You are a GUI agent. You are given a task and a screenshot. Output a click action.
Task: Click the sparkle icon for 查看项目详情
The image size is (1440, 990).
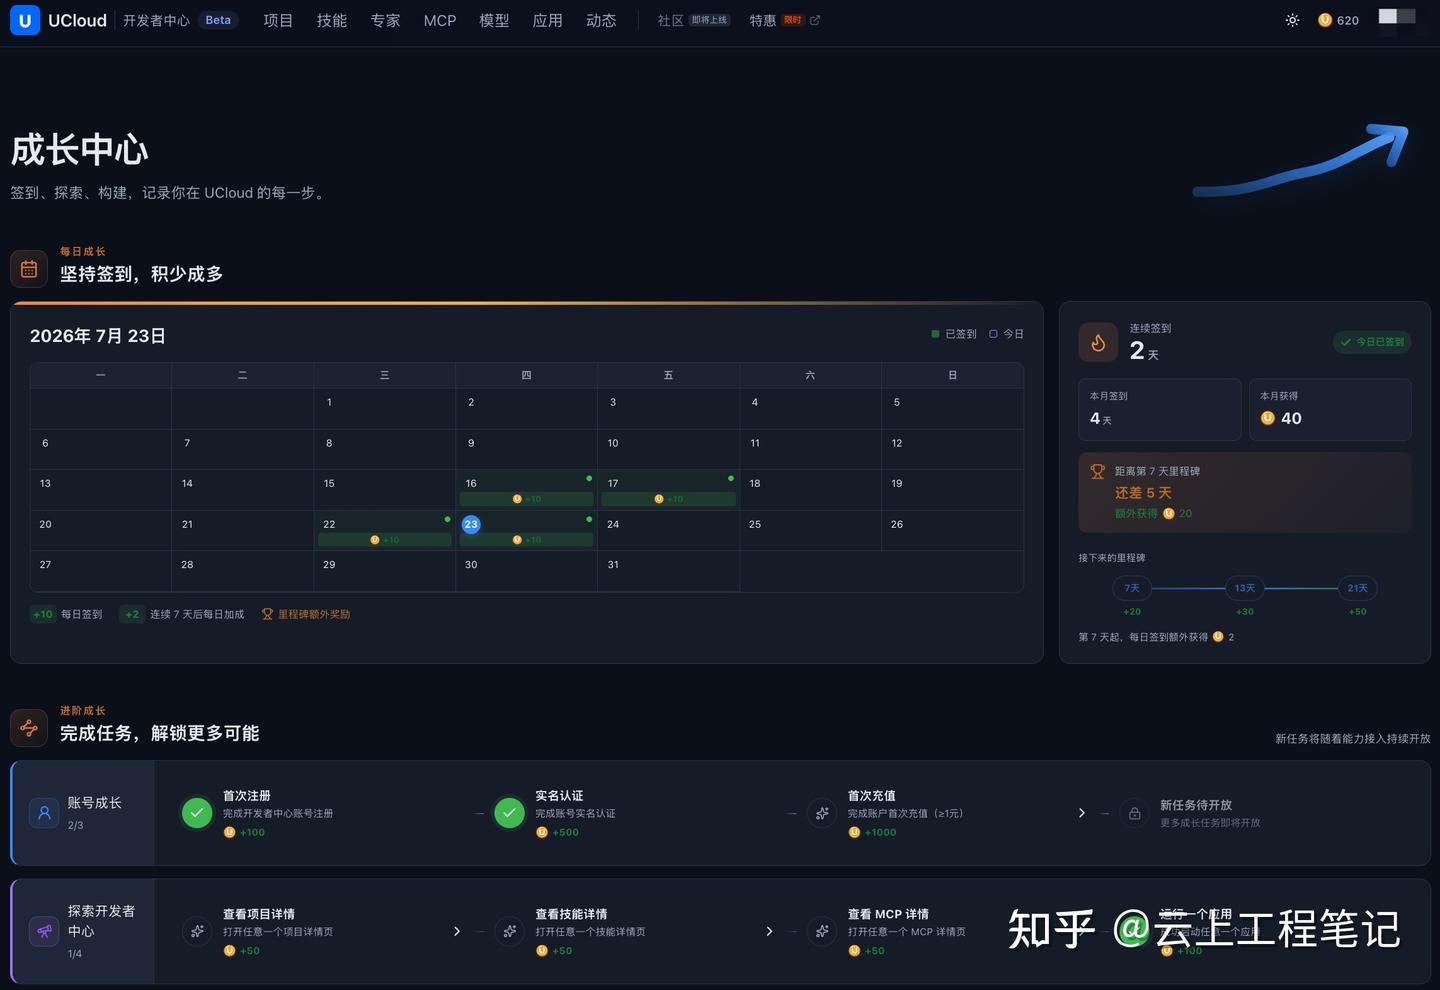tap(197, 931)
